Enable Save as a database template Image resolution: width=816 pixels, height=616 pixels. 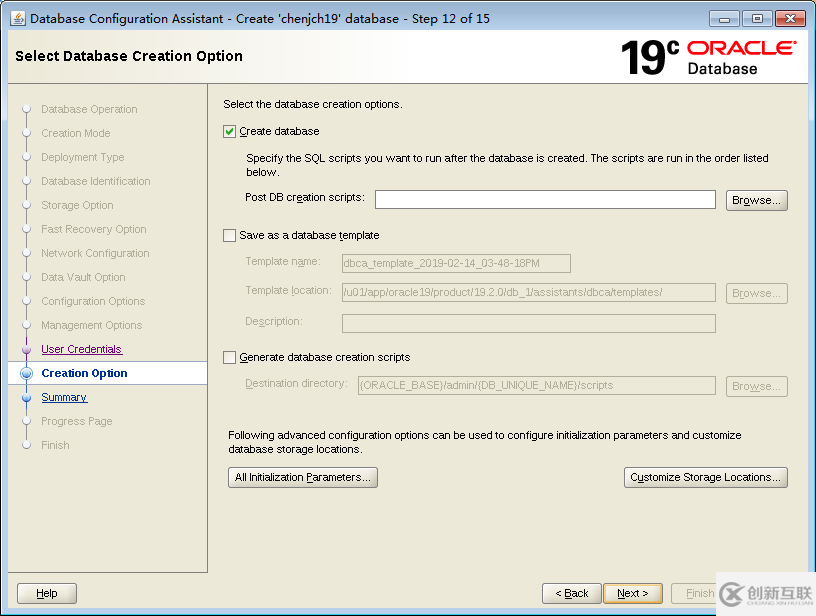229,236
